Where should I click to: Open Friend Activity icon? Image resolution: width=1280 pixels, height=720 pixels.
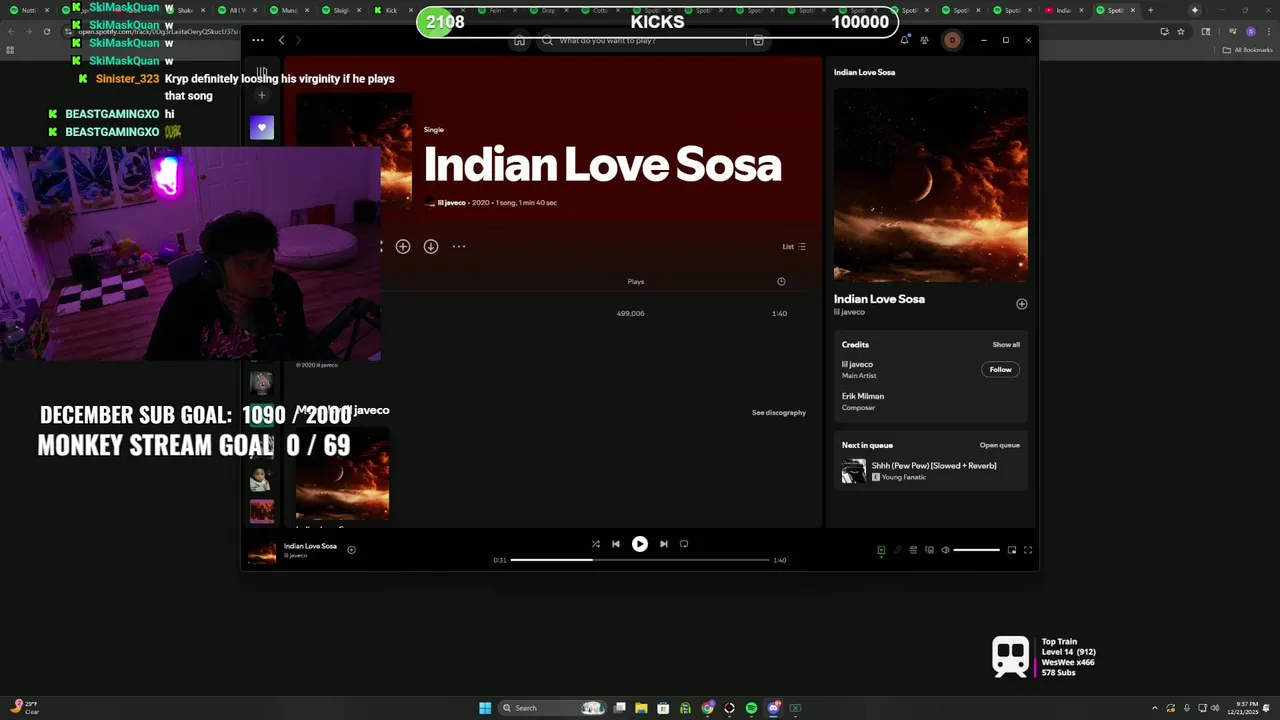pyautogui.click(x=924, y=41)
